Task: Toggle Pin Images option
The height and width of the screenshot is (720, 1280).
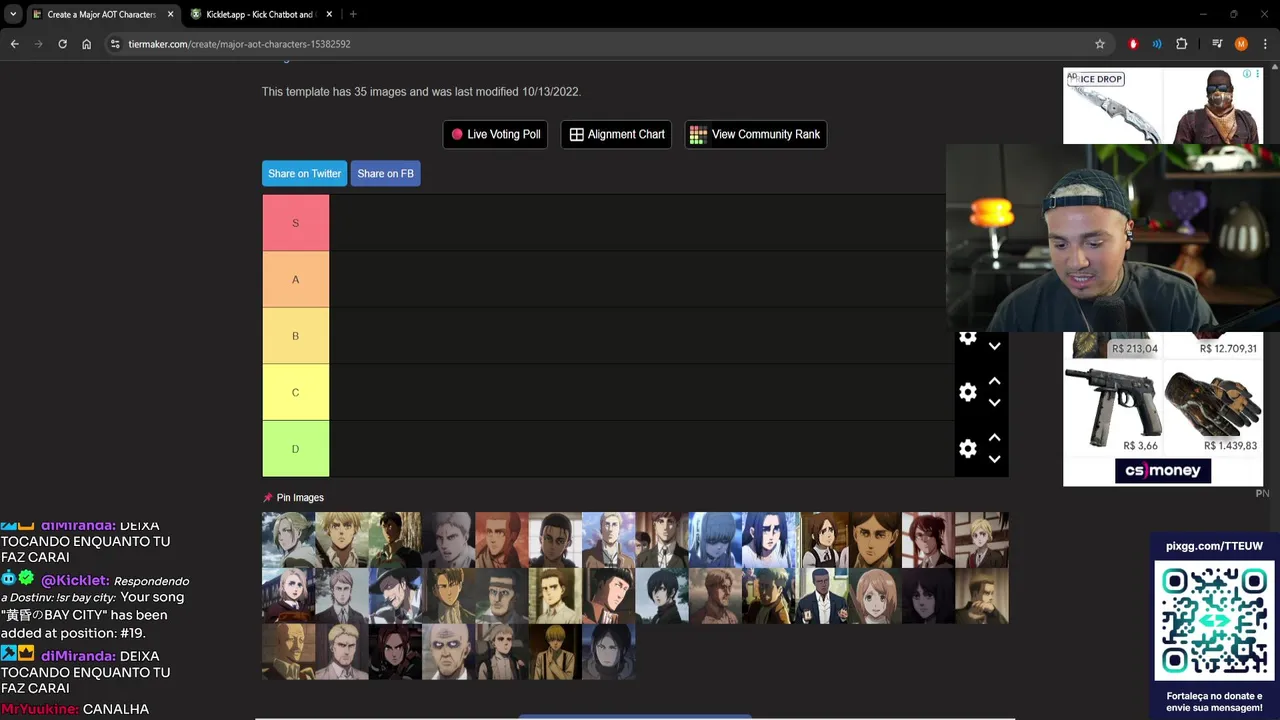Action: pos(293,497)
